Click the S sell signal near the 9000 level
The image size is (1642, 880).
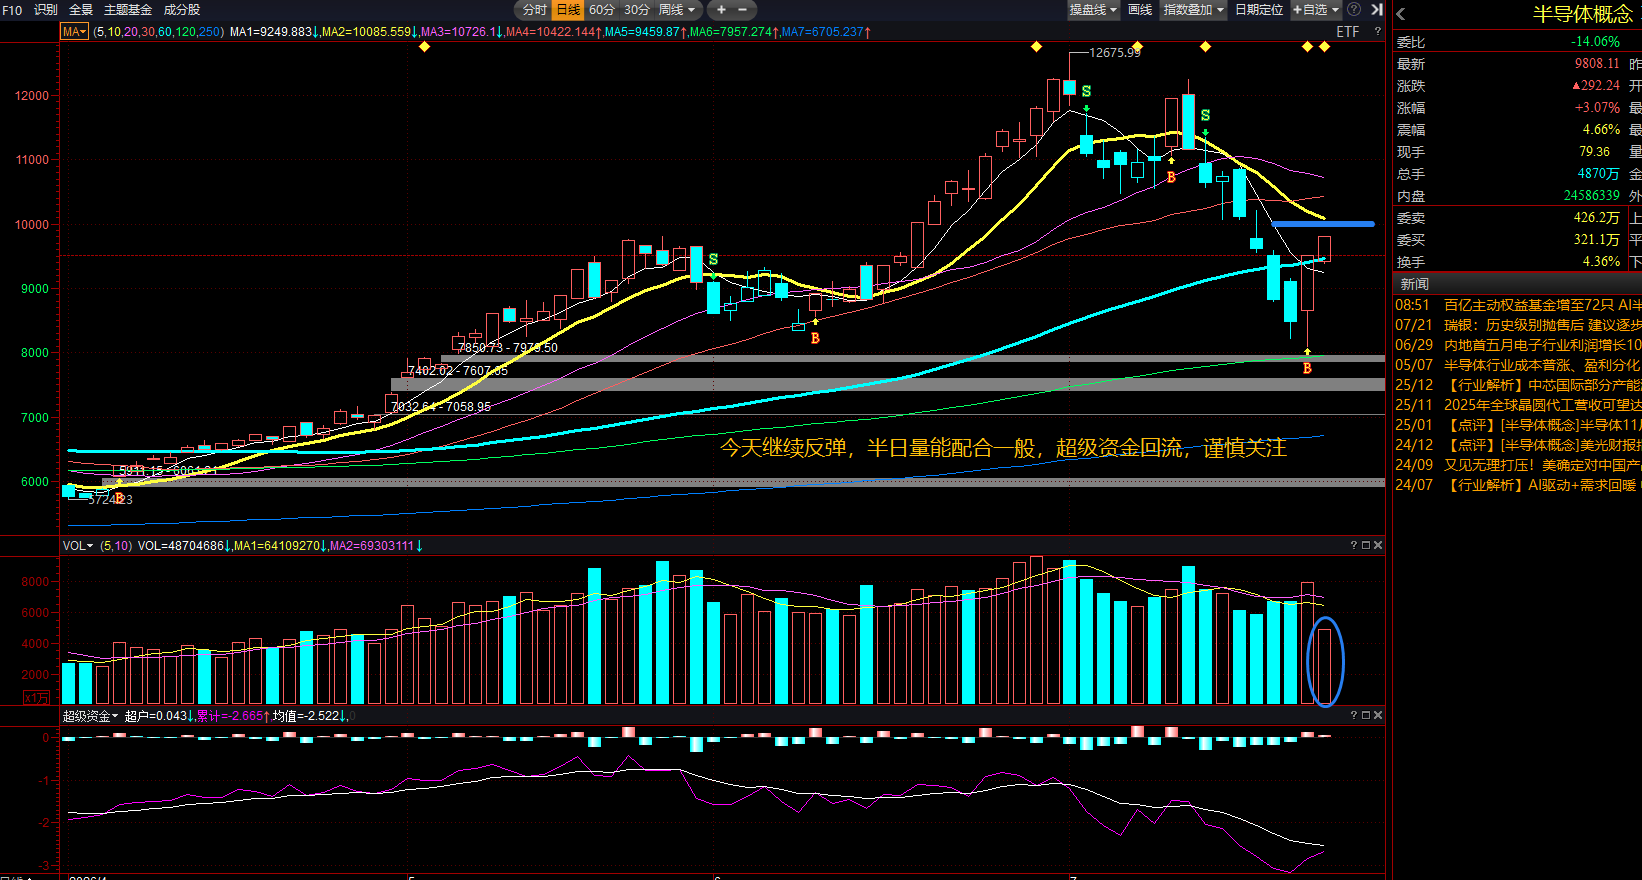713,260
